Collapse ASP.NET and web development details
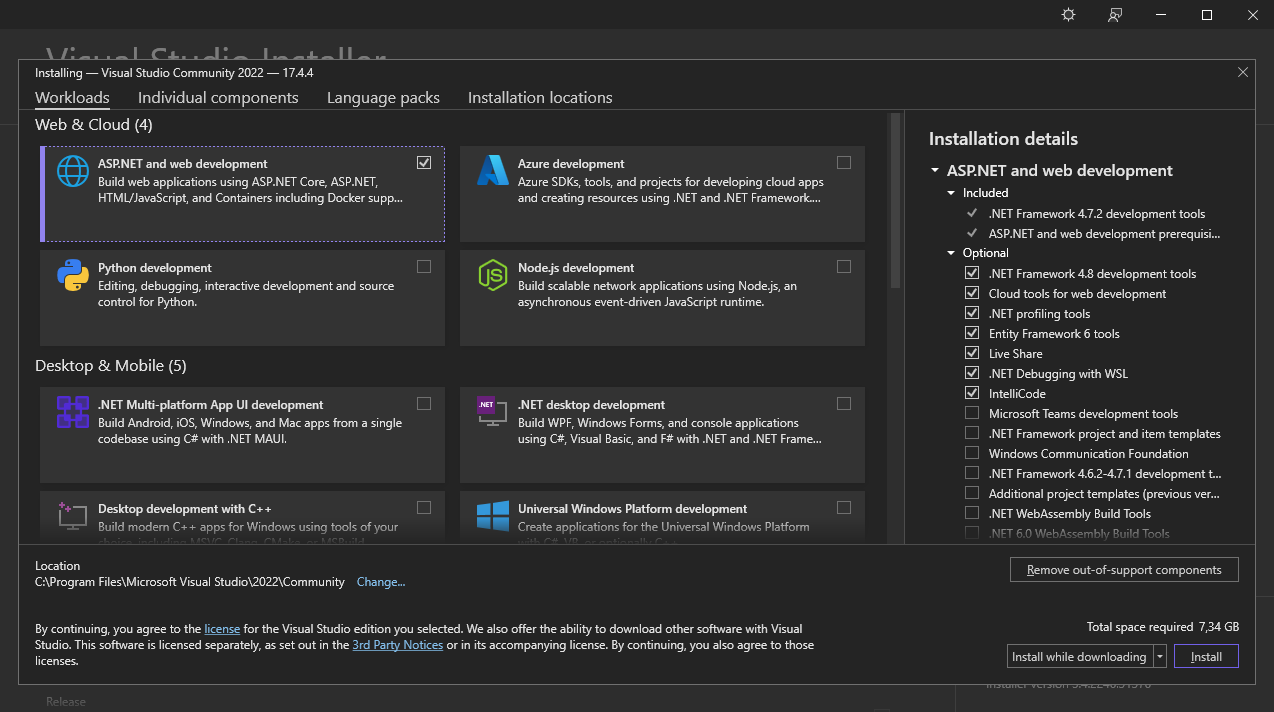 pos(935,171)
